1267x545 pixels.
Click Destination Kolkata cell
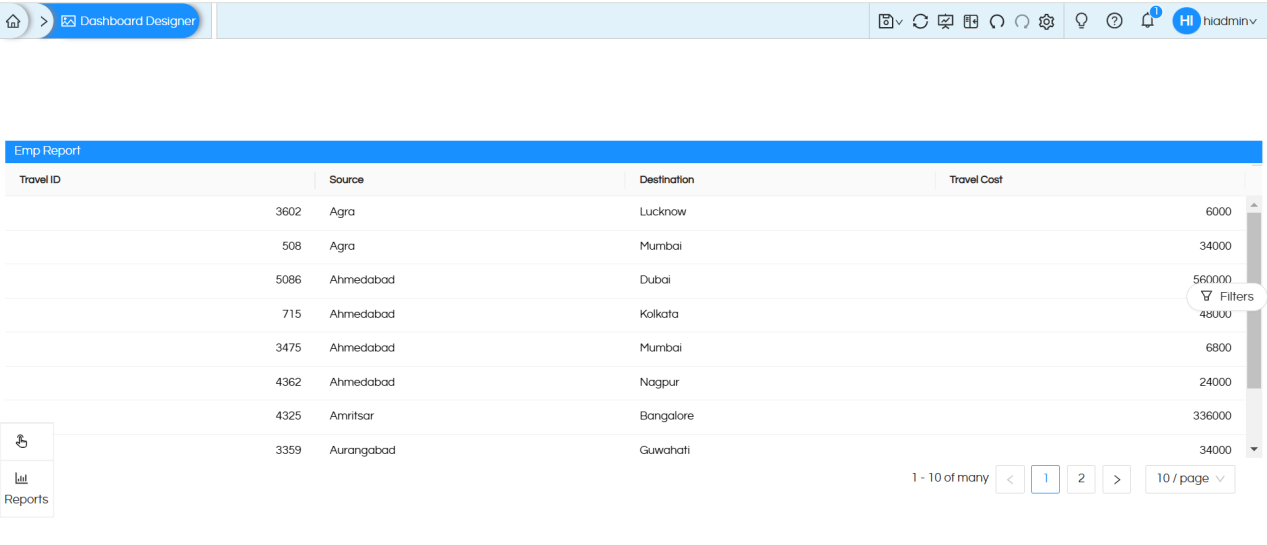659,314
